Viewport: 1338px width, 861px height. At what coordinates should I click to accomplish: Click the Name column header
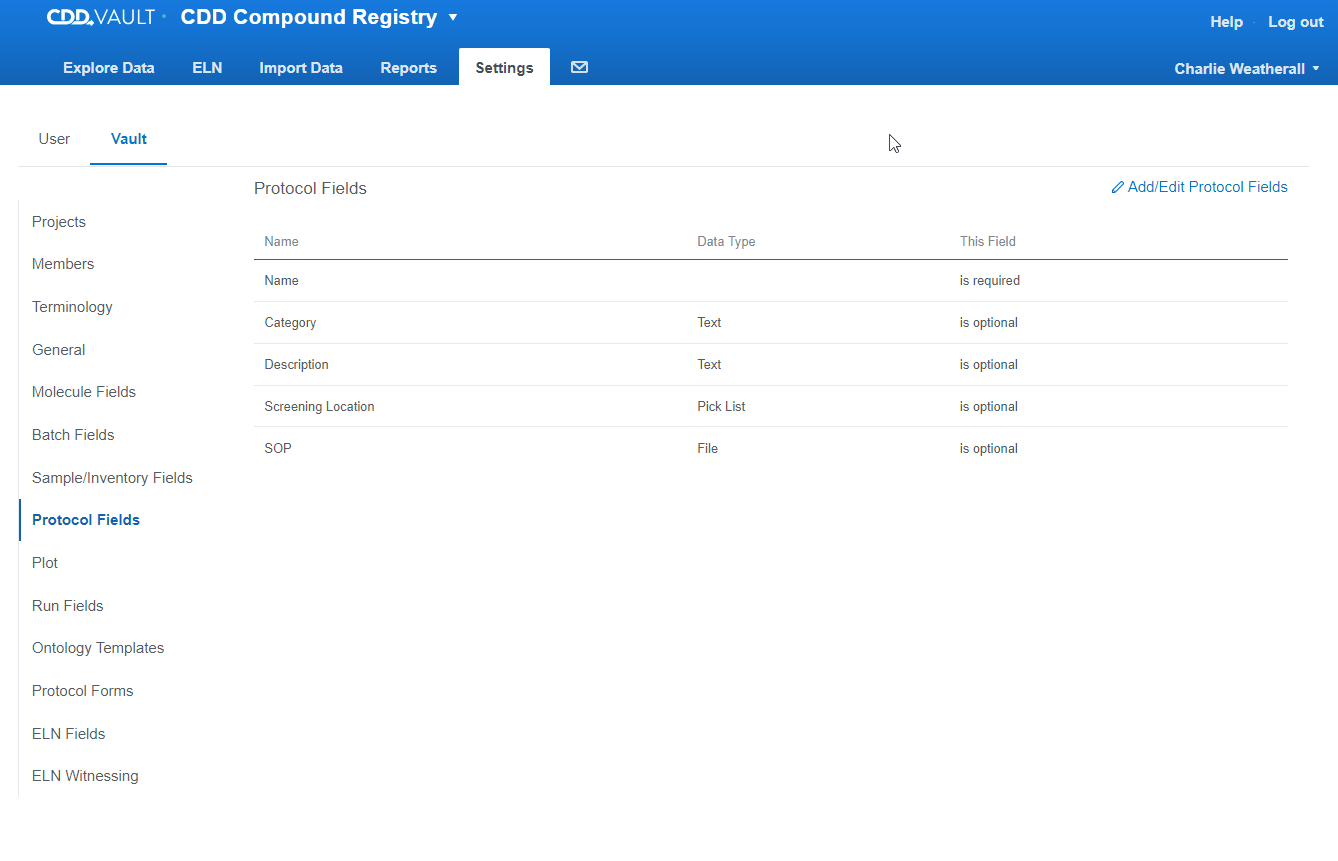coord(281,241)
